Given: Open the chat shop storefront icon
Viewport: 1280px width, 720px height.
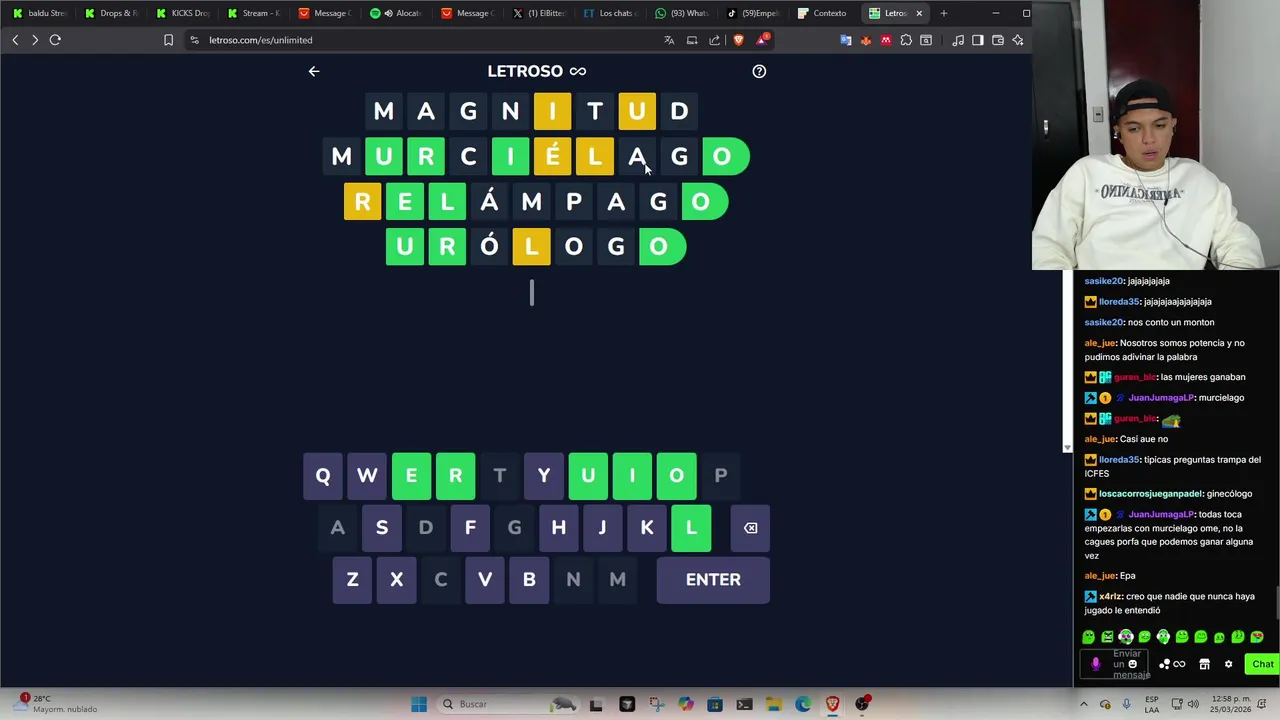Looking at the screenshot, I should tap(1205, 664).
